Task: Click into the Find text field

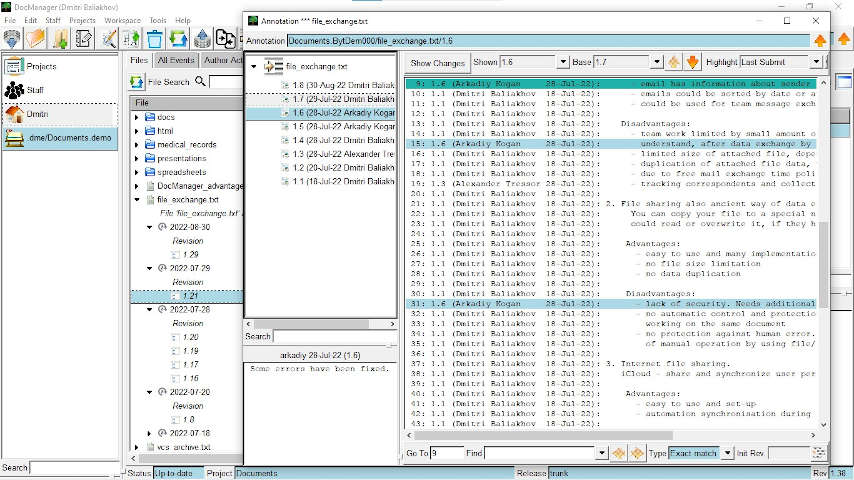Action: point(540,453)
